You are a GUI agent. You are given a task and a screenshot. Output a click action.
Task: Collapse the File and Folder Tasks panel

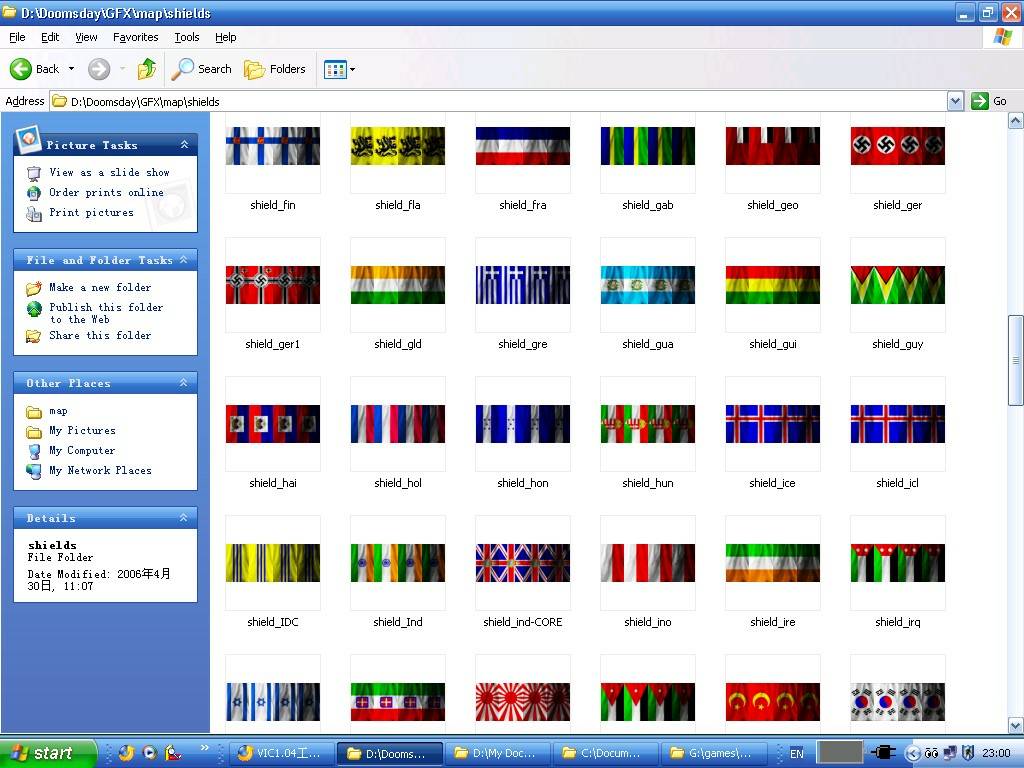pos(184,260)
